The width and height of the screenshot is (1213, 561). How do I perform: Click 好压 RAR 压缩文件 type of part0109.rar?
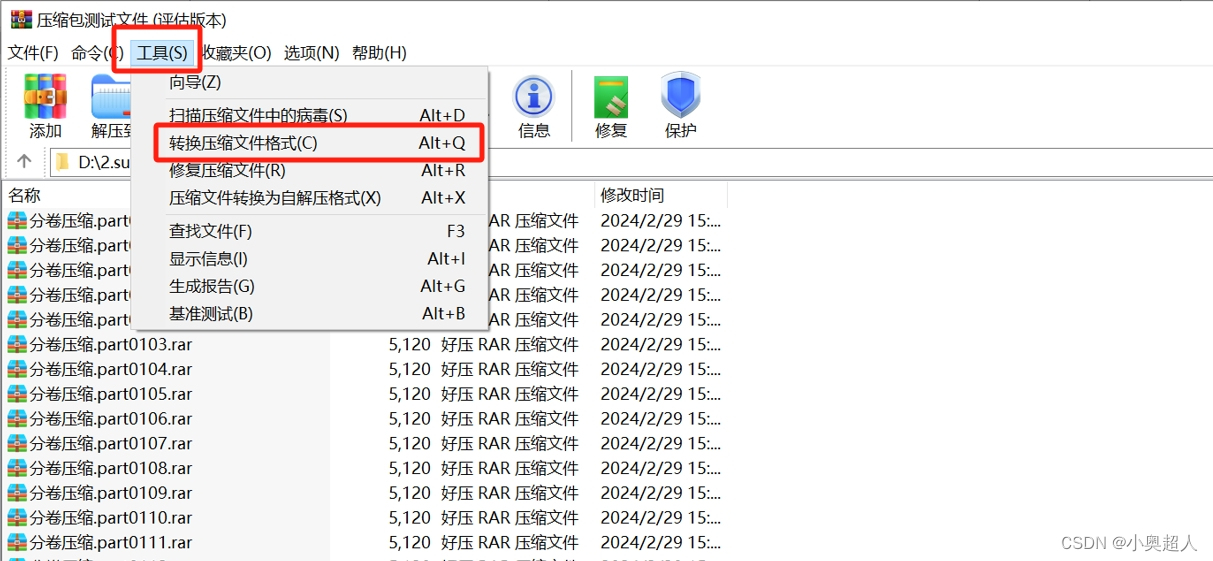click(510, 493)
